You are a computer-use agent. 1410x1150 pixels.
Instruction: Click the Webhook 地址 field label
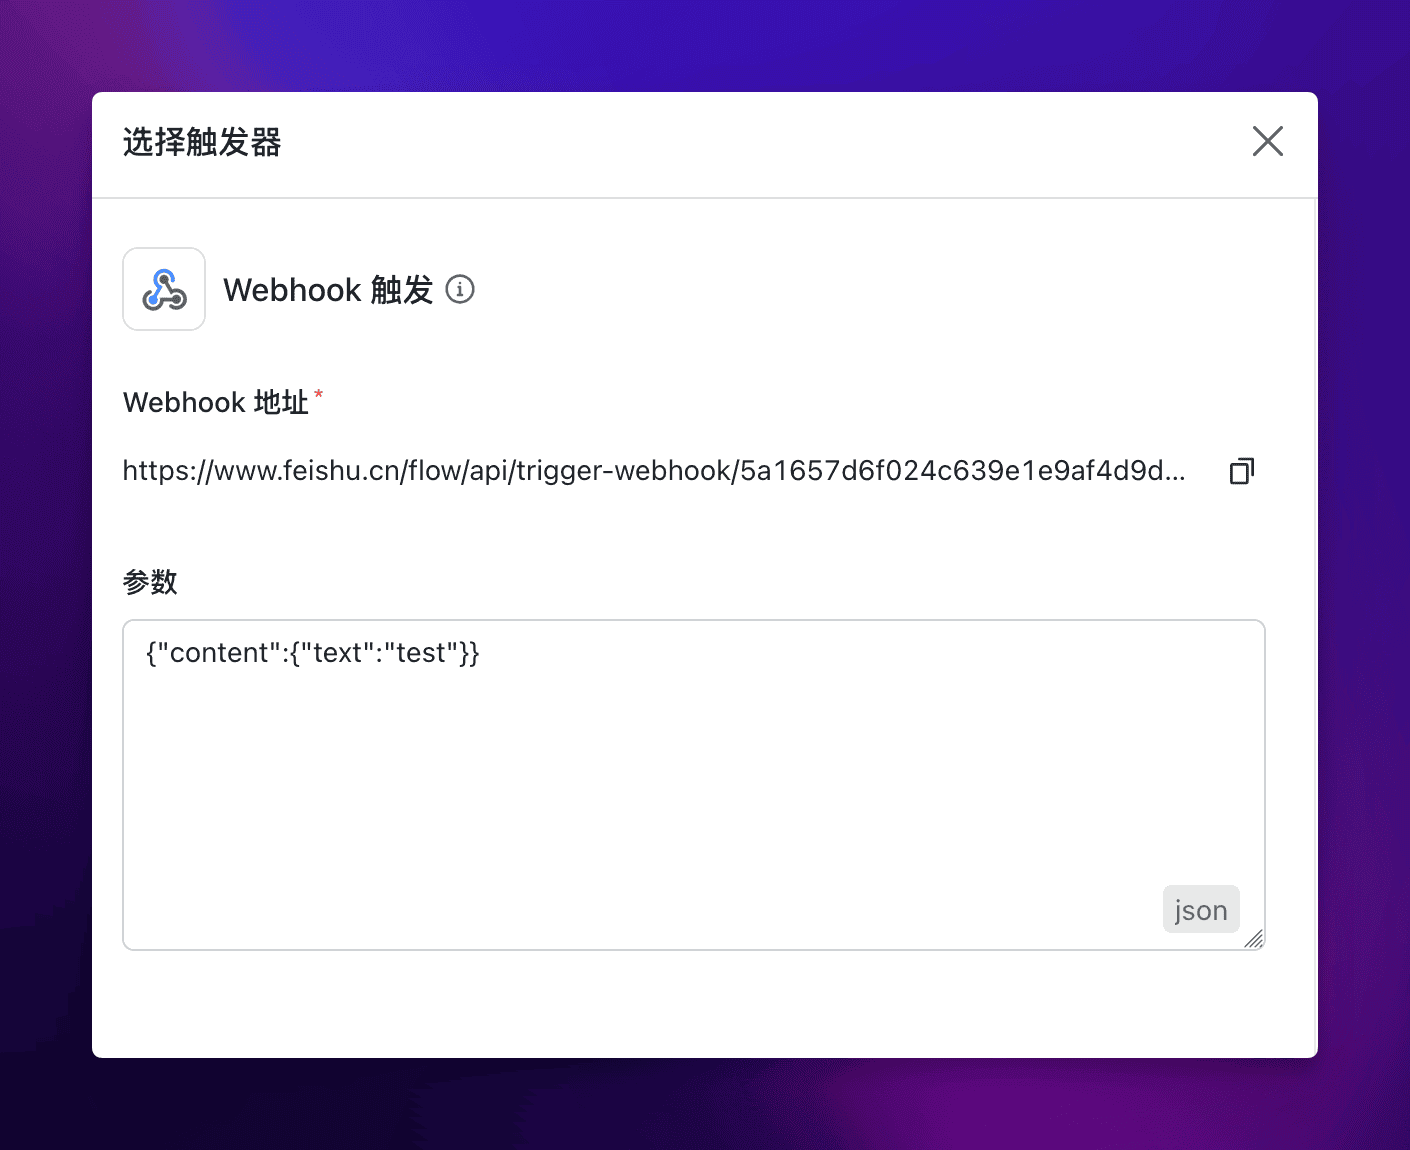tap(215, 402)
